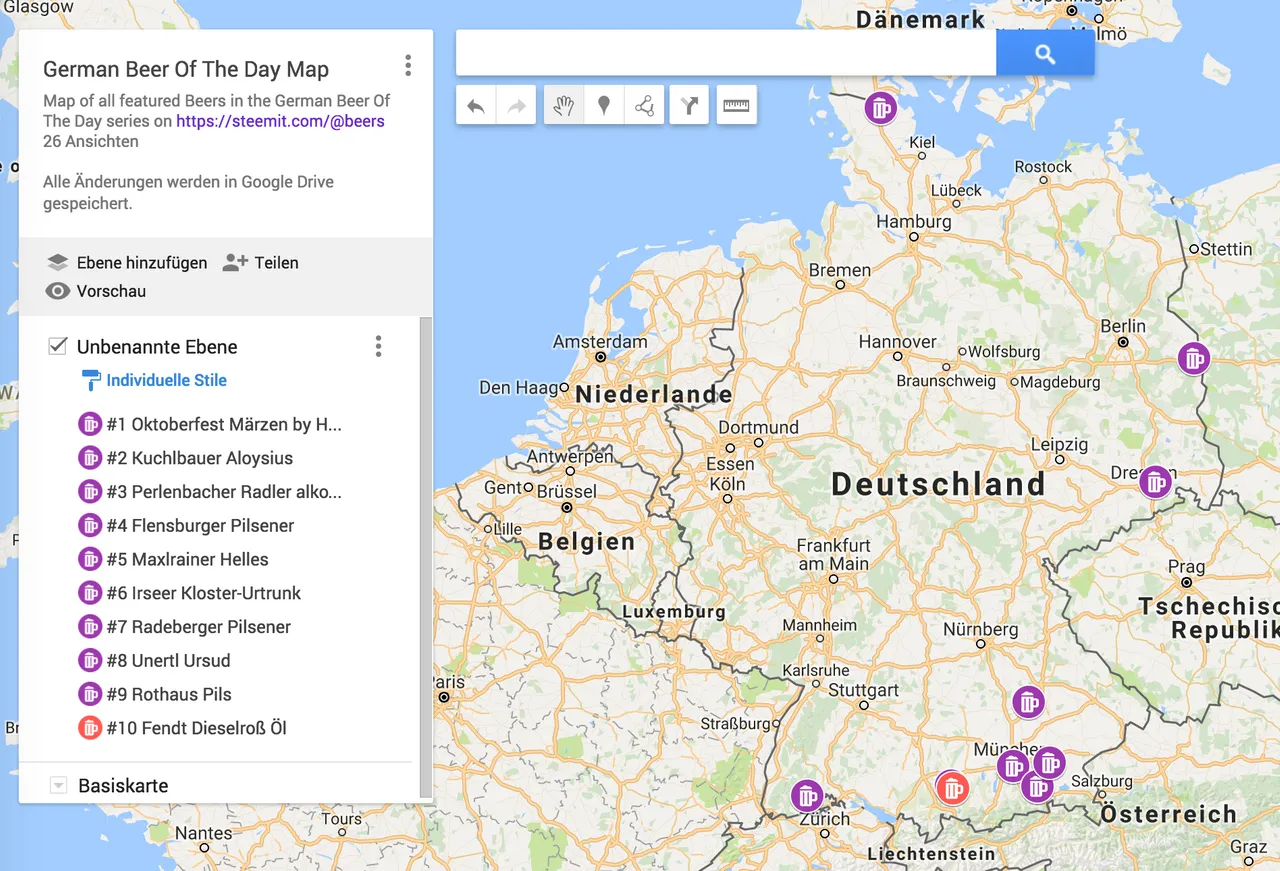This screenshot has width=1280, height=871.
Task: Click the beer marker near Flensburg
Action: (x=880, y=108)
